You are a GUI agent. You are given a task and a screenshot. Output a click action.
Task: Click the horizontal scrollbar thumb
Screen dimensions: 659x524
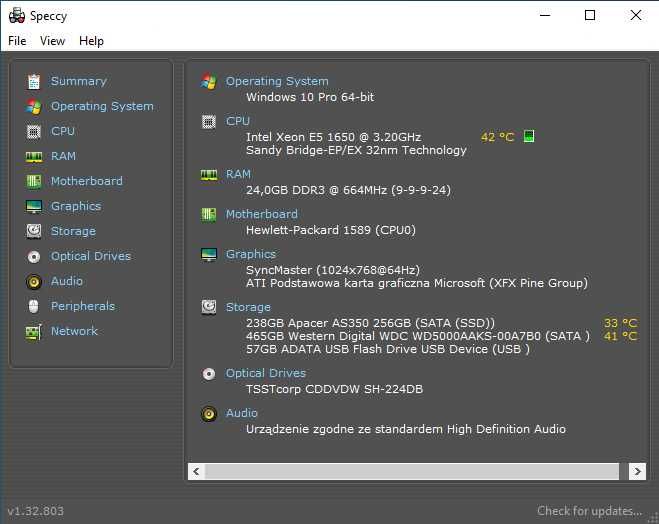click(x=412, y=471)
